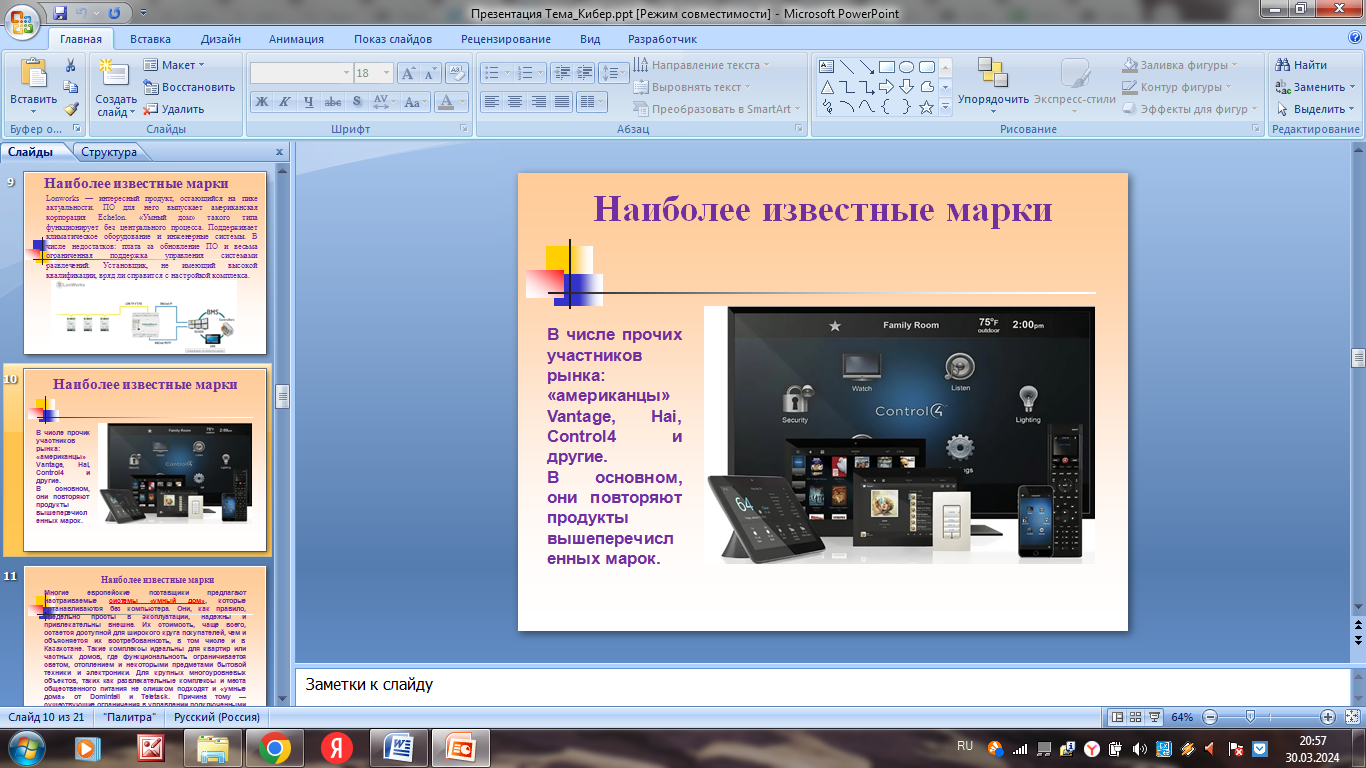
Task: Switch to the Анимация tab
Action: (296, 39)
